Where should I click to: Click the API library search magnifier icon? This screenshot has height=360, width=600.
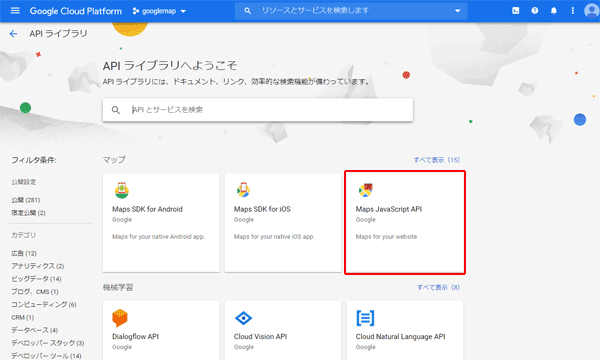click(x=116, y=110)
